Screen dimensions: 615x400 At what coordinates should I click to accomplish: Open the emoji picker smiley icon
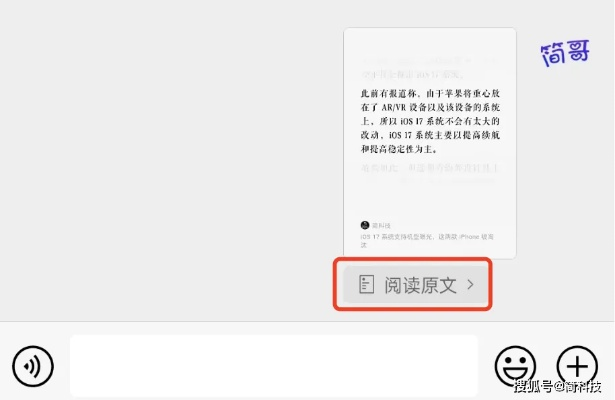(515, 366)
